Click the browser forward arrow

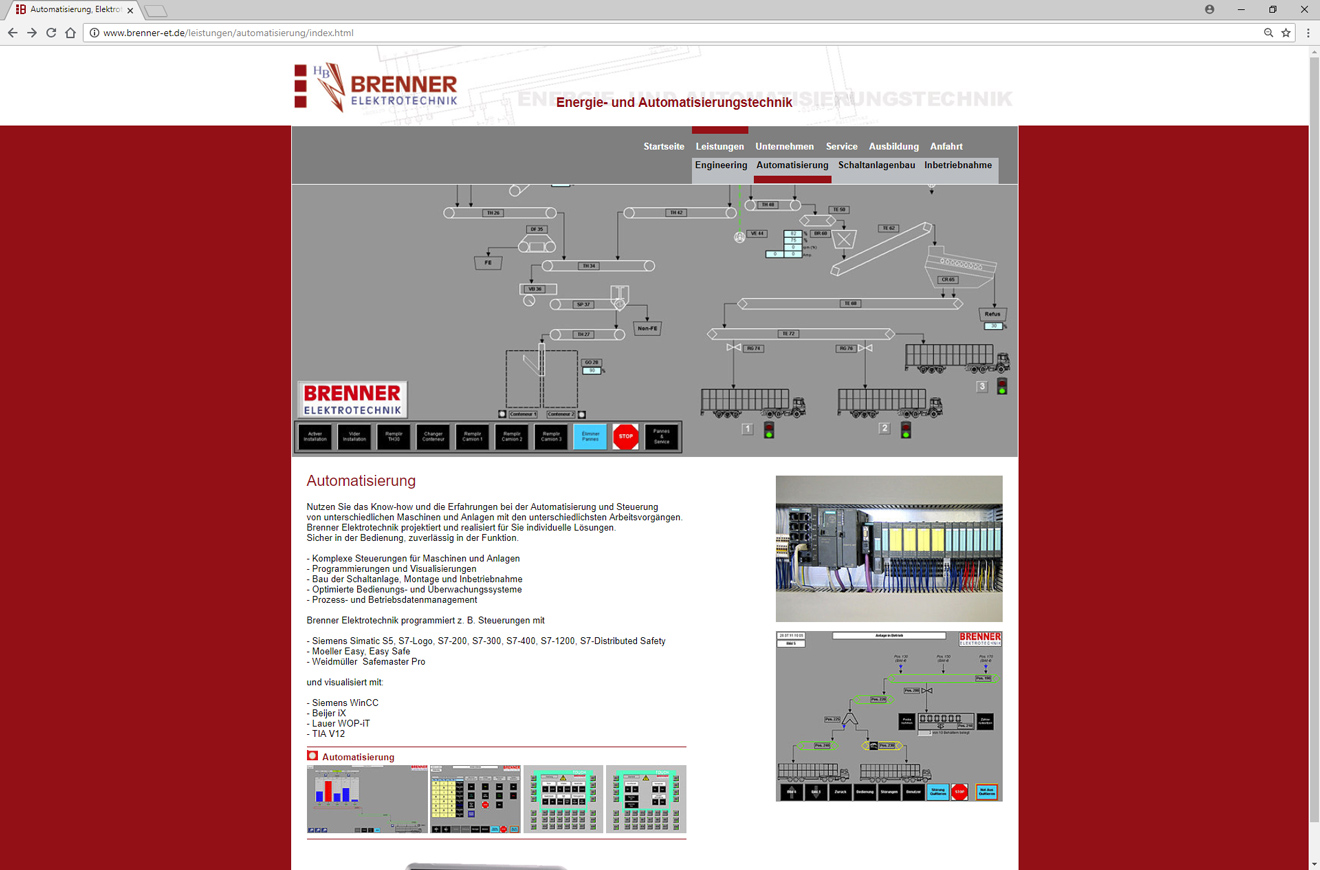pyautogui.click(x=32, y=33)
